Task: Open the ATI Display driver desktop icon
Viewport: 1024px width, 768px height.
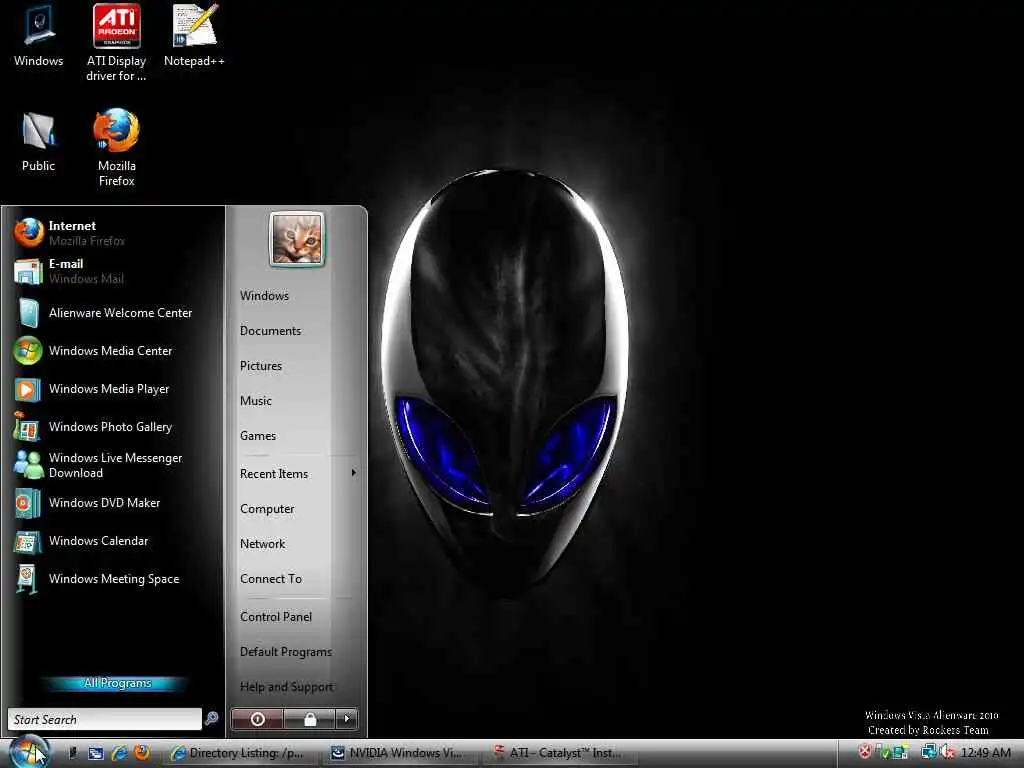Action: (x=116, y=43)
